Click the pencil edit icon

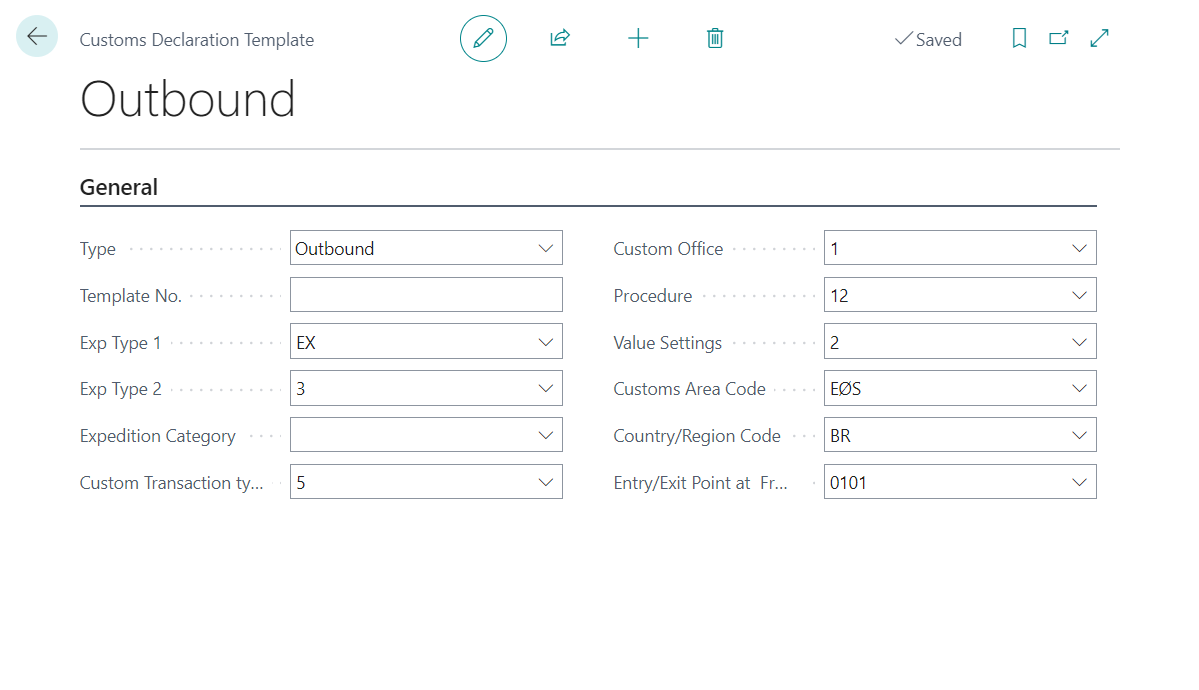pyautogui.click(x=483, y=39)
